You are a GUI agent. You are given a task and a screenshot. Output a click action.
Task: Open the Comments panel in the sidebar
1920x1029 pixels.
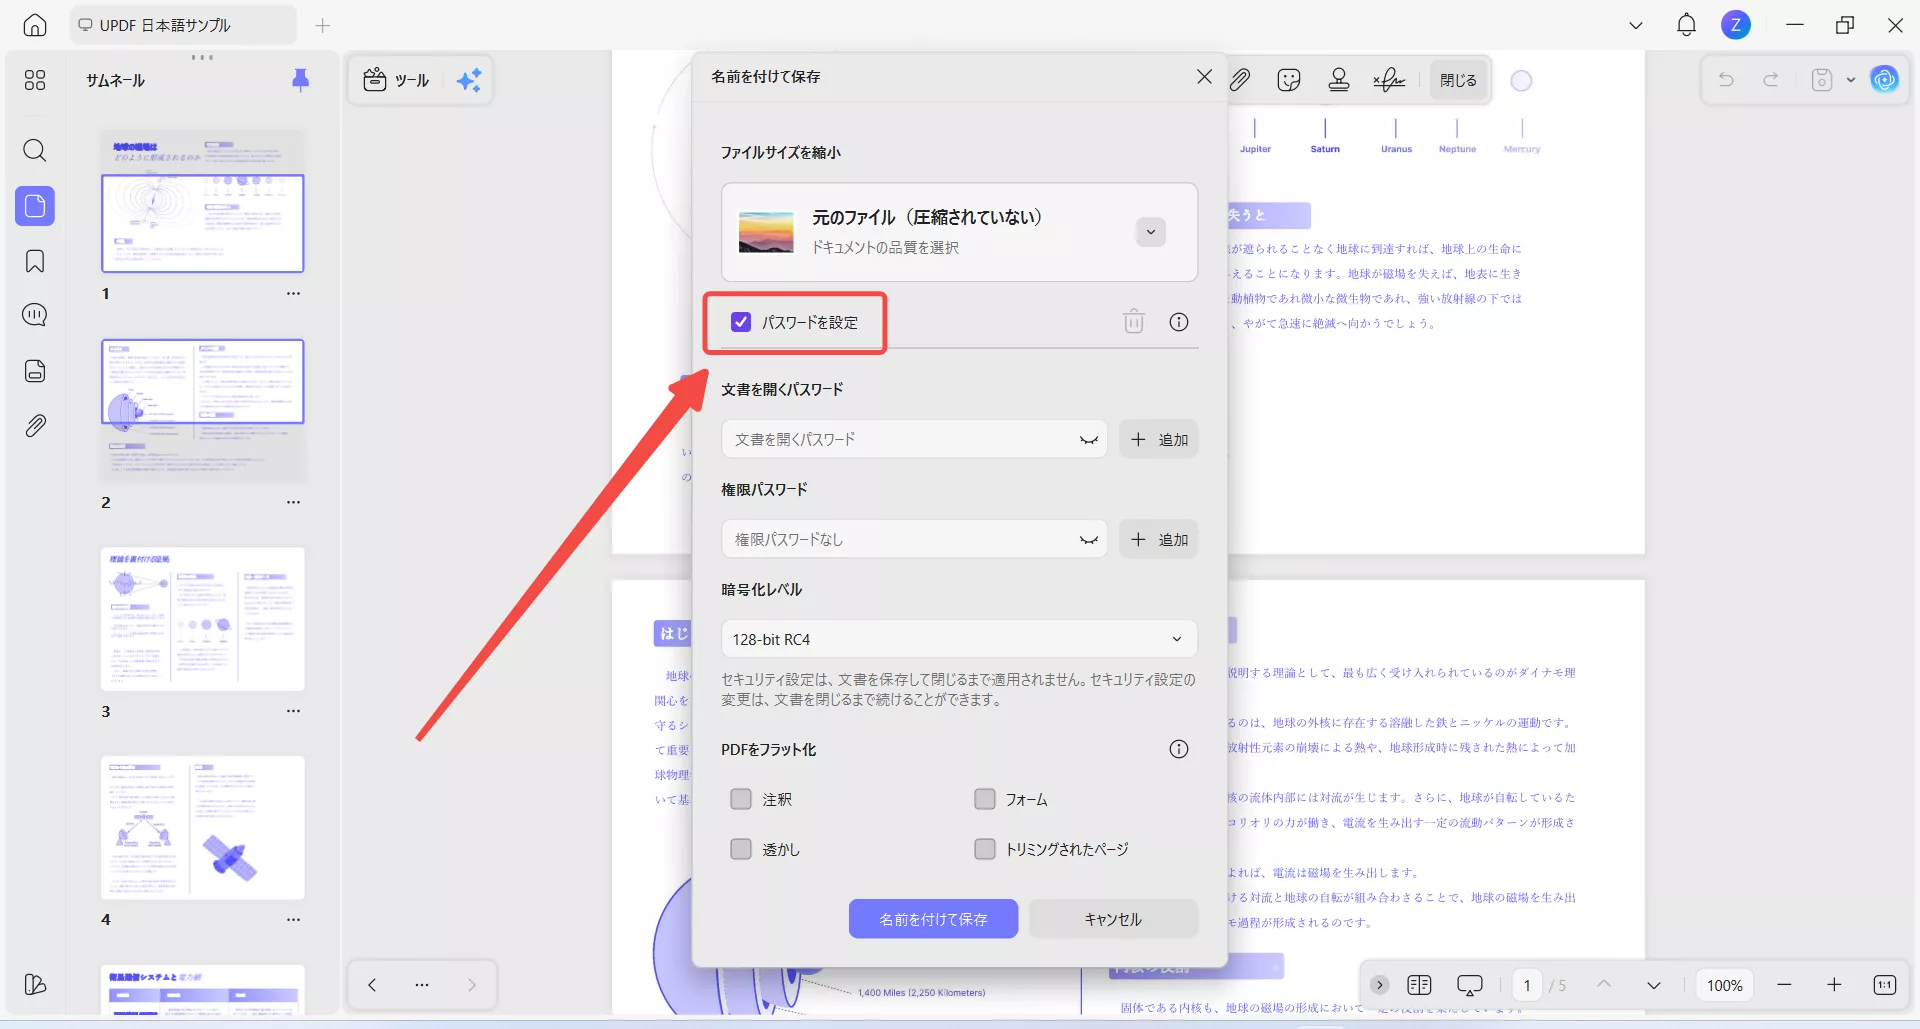[35, 314]
